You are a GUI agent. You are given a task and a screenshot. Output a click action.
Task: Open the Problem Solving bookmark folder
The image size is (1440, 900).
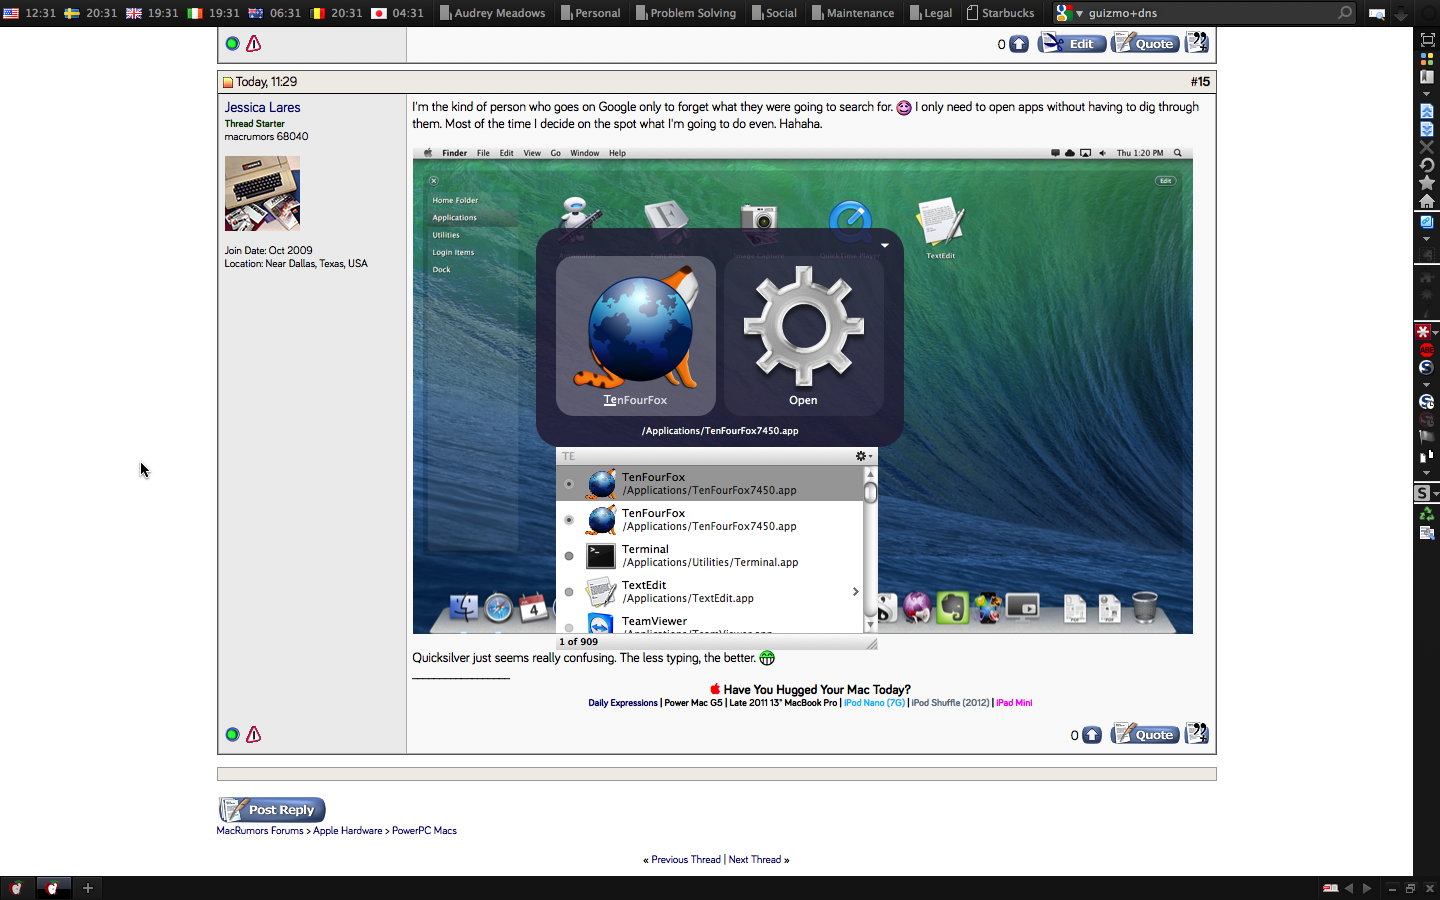pyautogui.click(x=685, y=13)
